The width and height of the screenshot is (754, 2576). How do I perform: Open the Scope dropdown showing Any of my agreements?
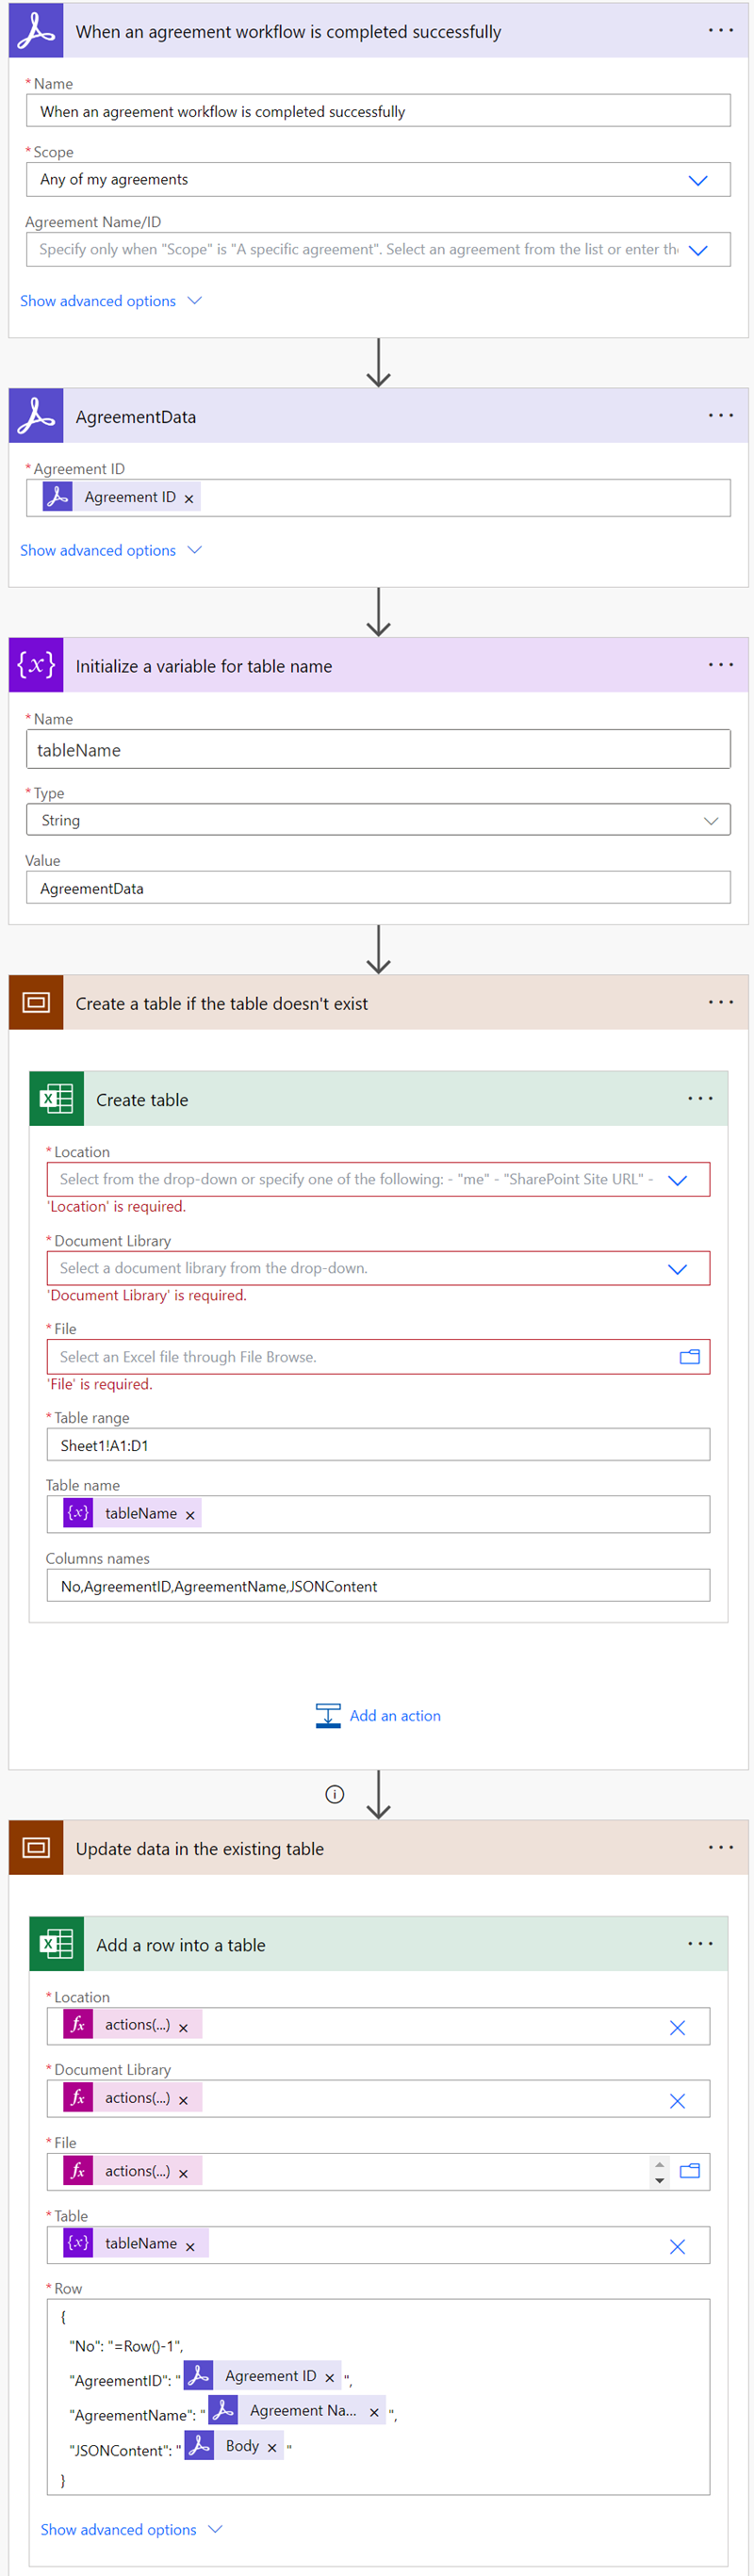(x=697, y=180)
